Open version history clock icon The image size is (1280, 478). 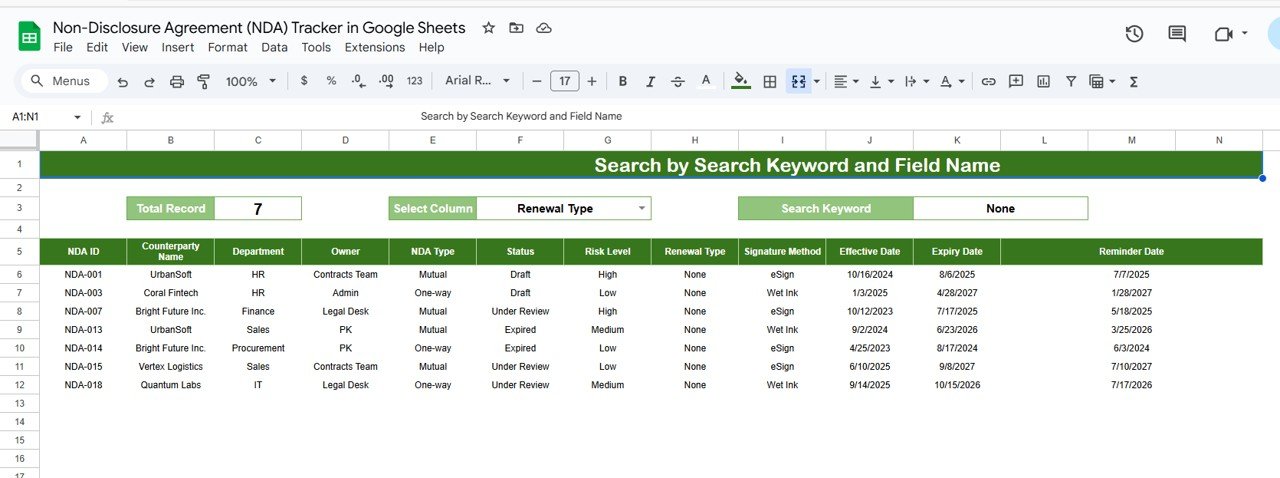[x=1134, y=34]
